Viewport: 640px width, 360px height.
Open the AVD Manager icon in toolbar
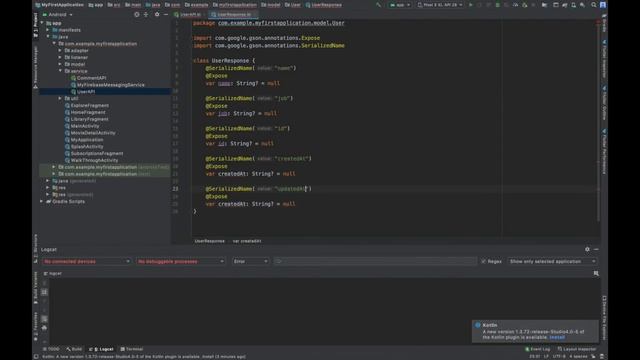click(573, 5)
